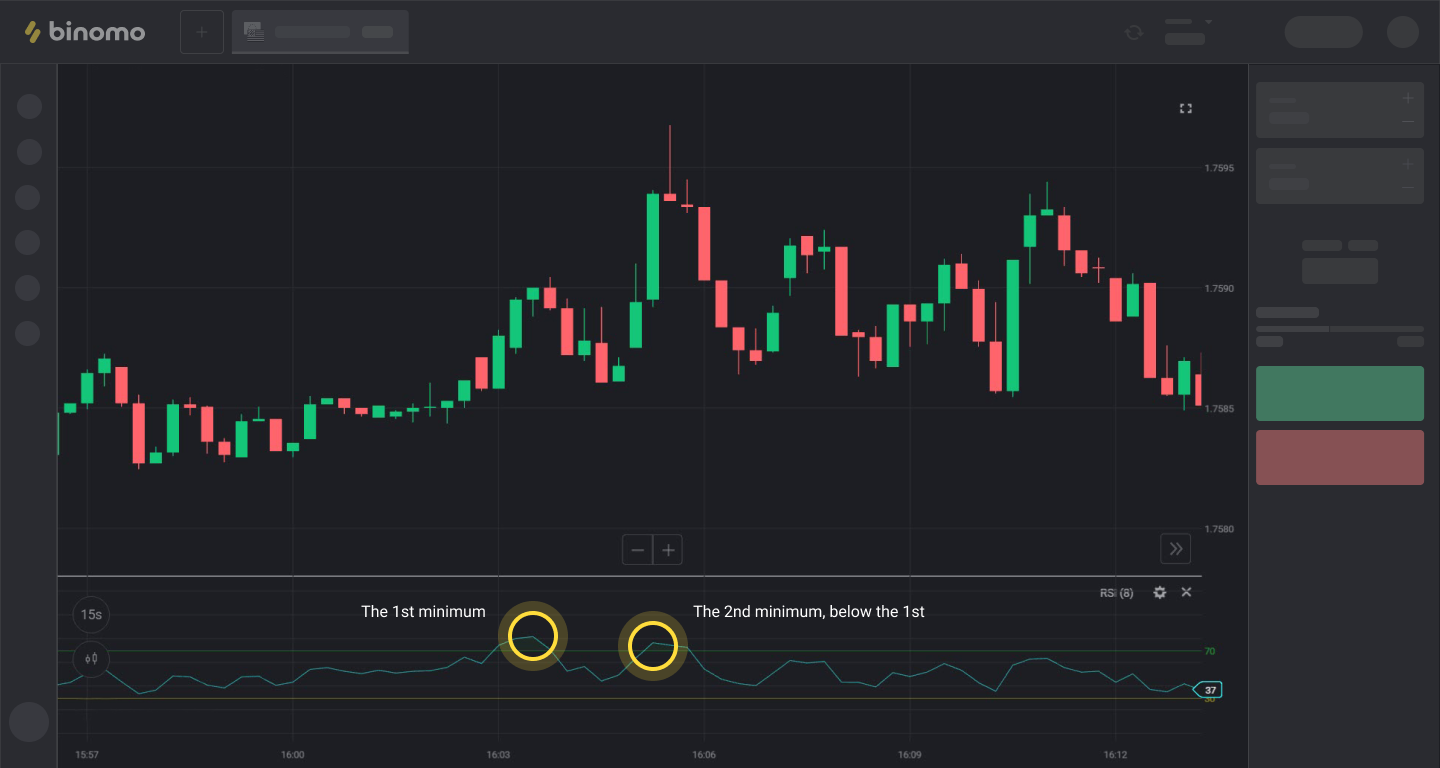The height and width of the screenshot is (768, 1440).
Task: Decrease value in the upper trade field
Action: tap(1408, 122)
